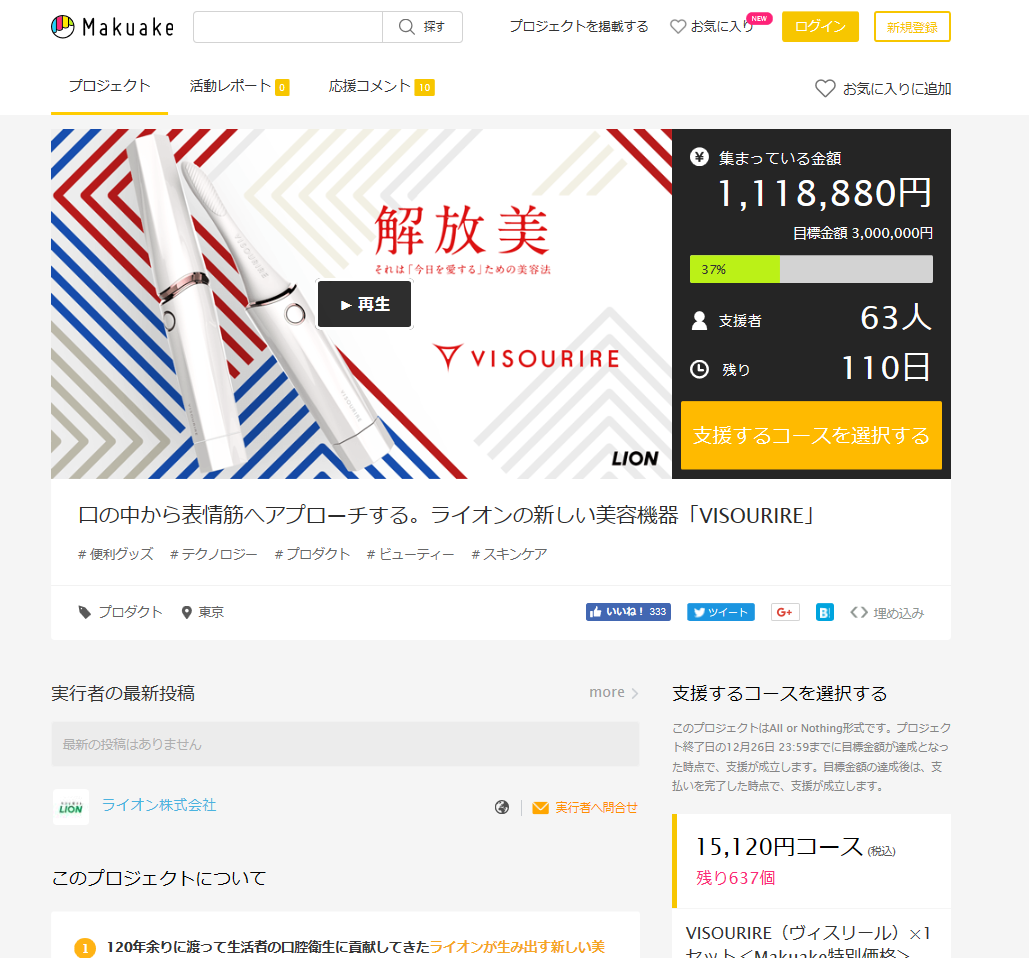The width and height of the screenshot is (1029, 958).
Task: Click the 埋め込み embed code link
Action: tap(887, 613)
